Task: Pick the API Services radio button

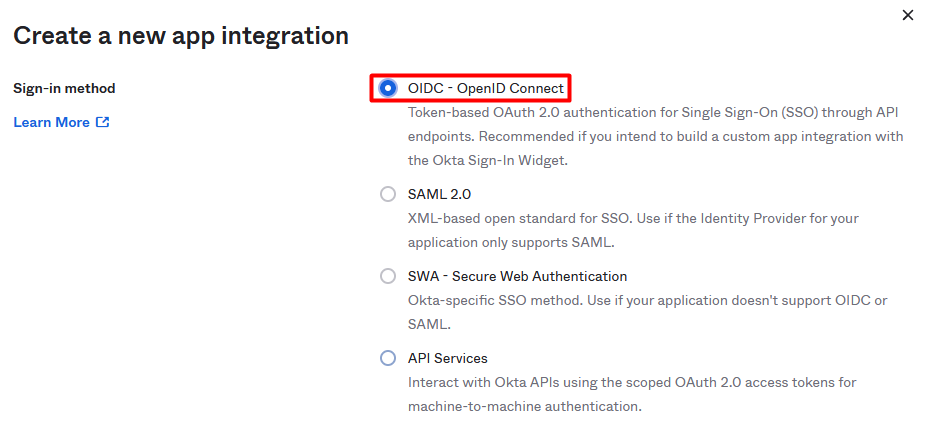Action: click(388, 358)
